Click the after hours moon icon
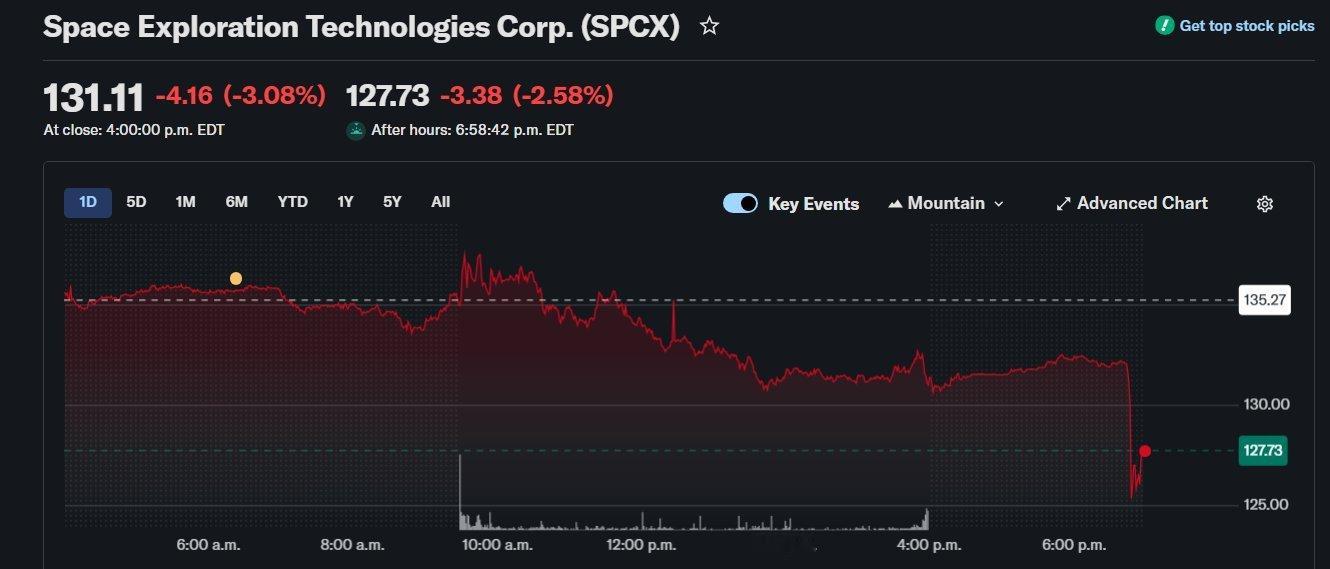The height and width of the screenshot is (569, 1330). 355,130
